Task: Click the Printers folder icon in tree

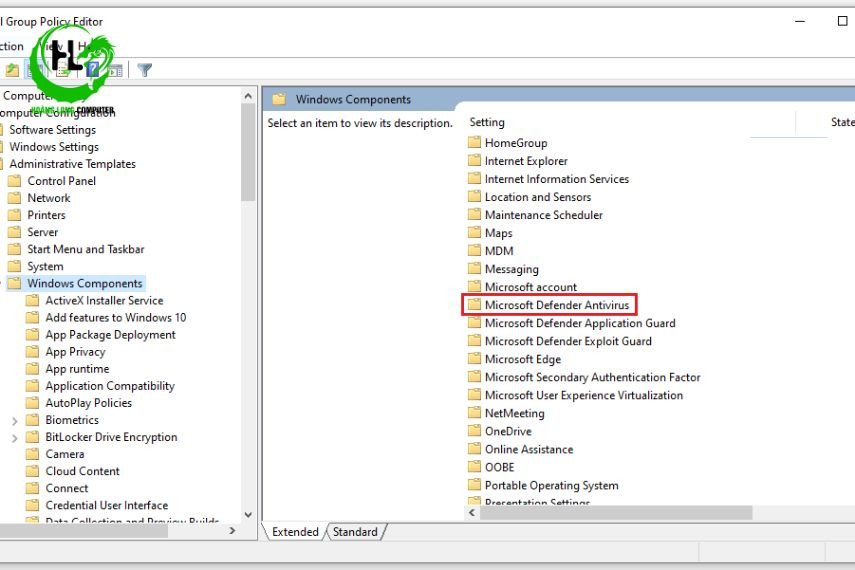Action: point(15,215)
